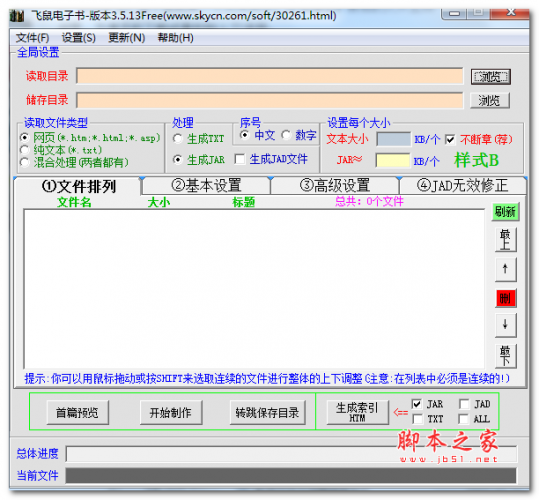Switch to the ③高级设置 tab
539x500 pixels.
pos(334,186)
